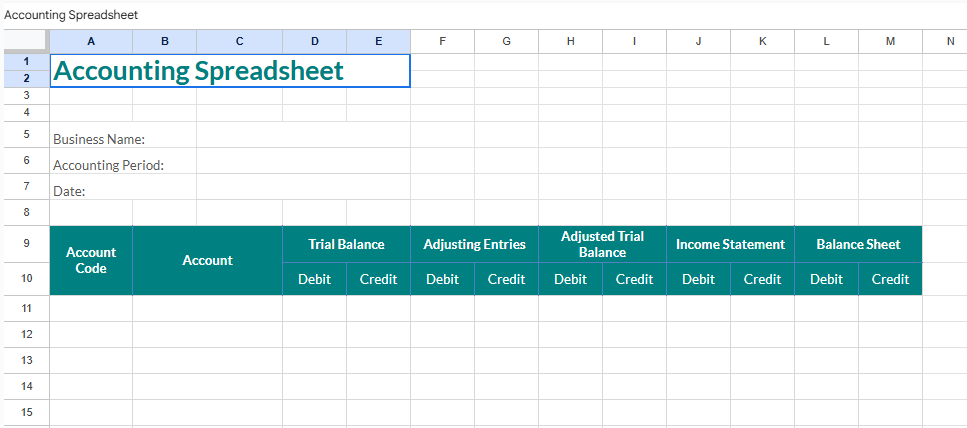The height and width of the screenshot is (428, 967).
Task: Select column A header
Action: 91,41
